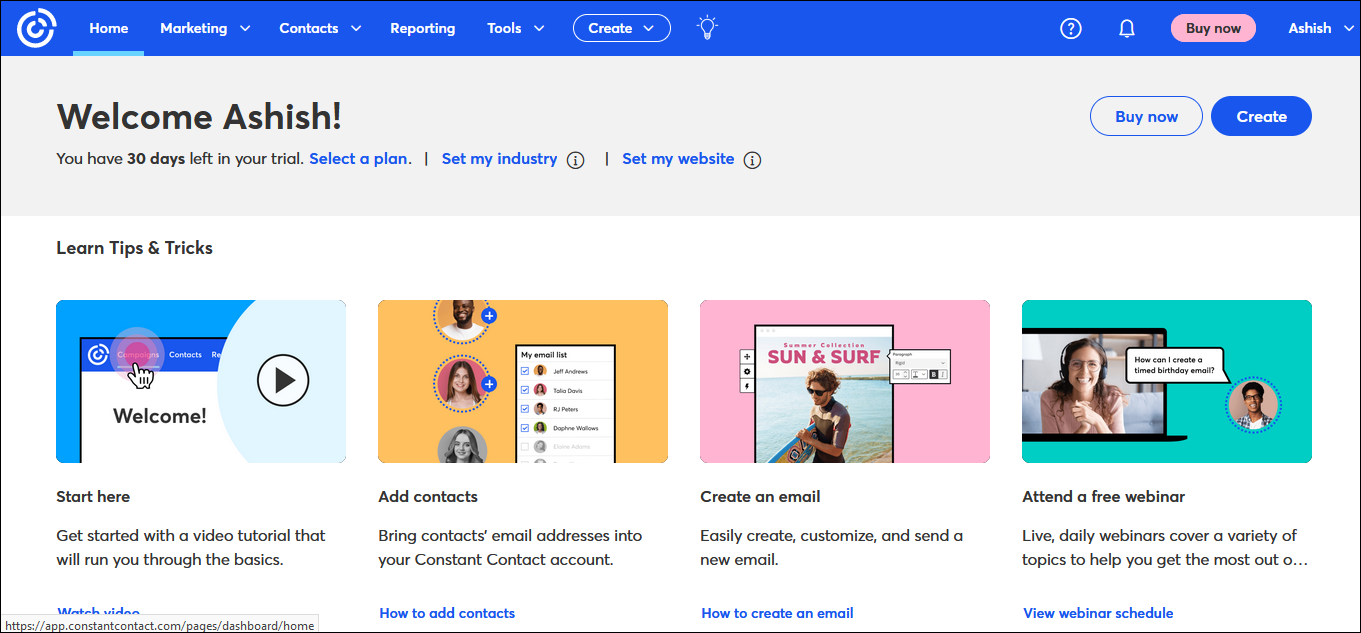Screen dimensions: 1361x633
Task: Open the help question mark icon
Action: (x=1071, y=28)
